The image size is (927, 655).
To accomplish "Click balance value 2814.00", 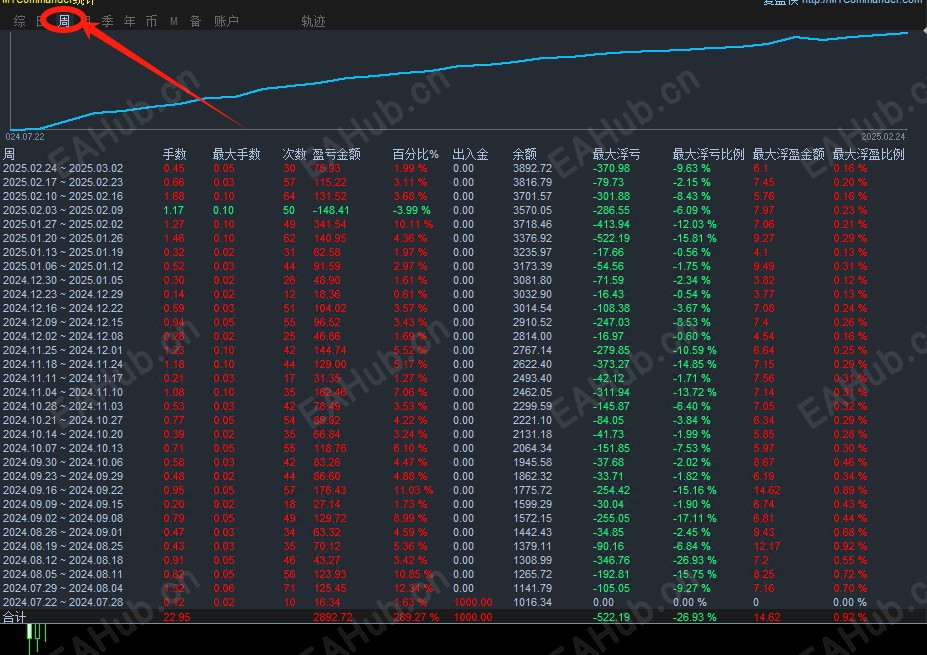I will pyautogui.click(x=532, y=336).
